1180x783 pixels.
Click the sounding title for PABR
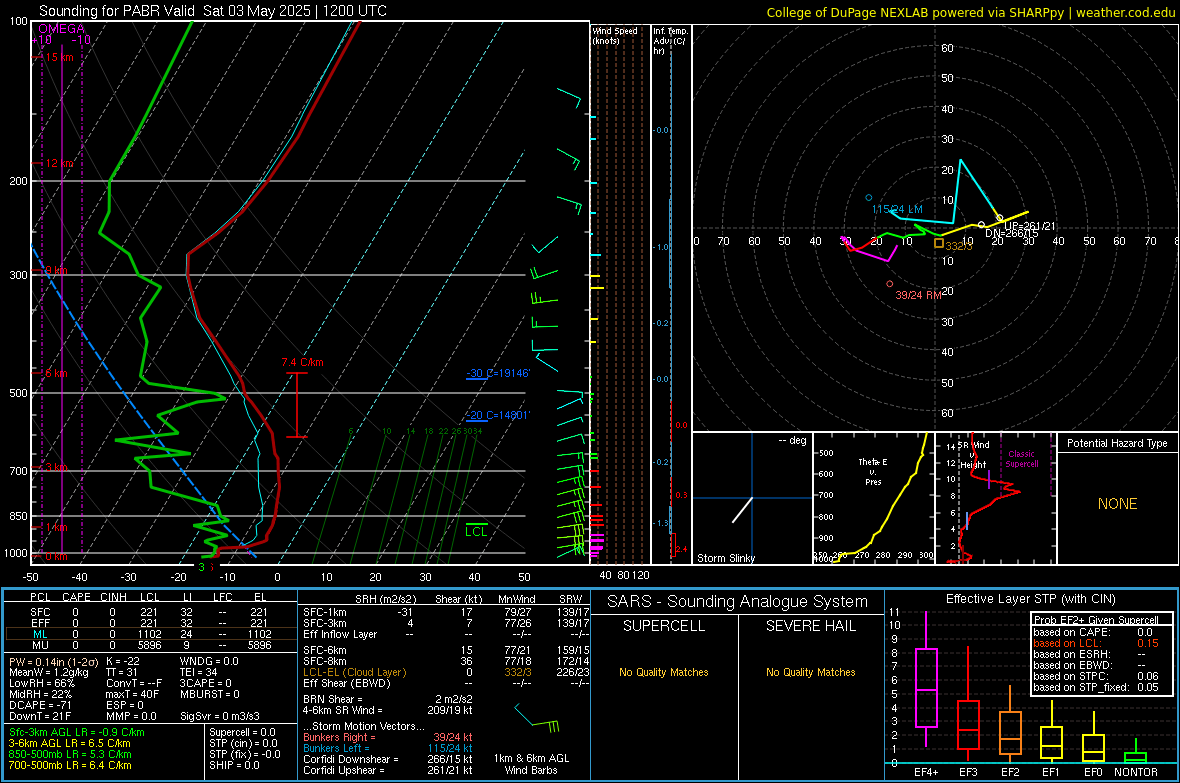[x=213, y=11]
